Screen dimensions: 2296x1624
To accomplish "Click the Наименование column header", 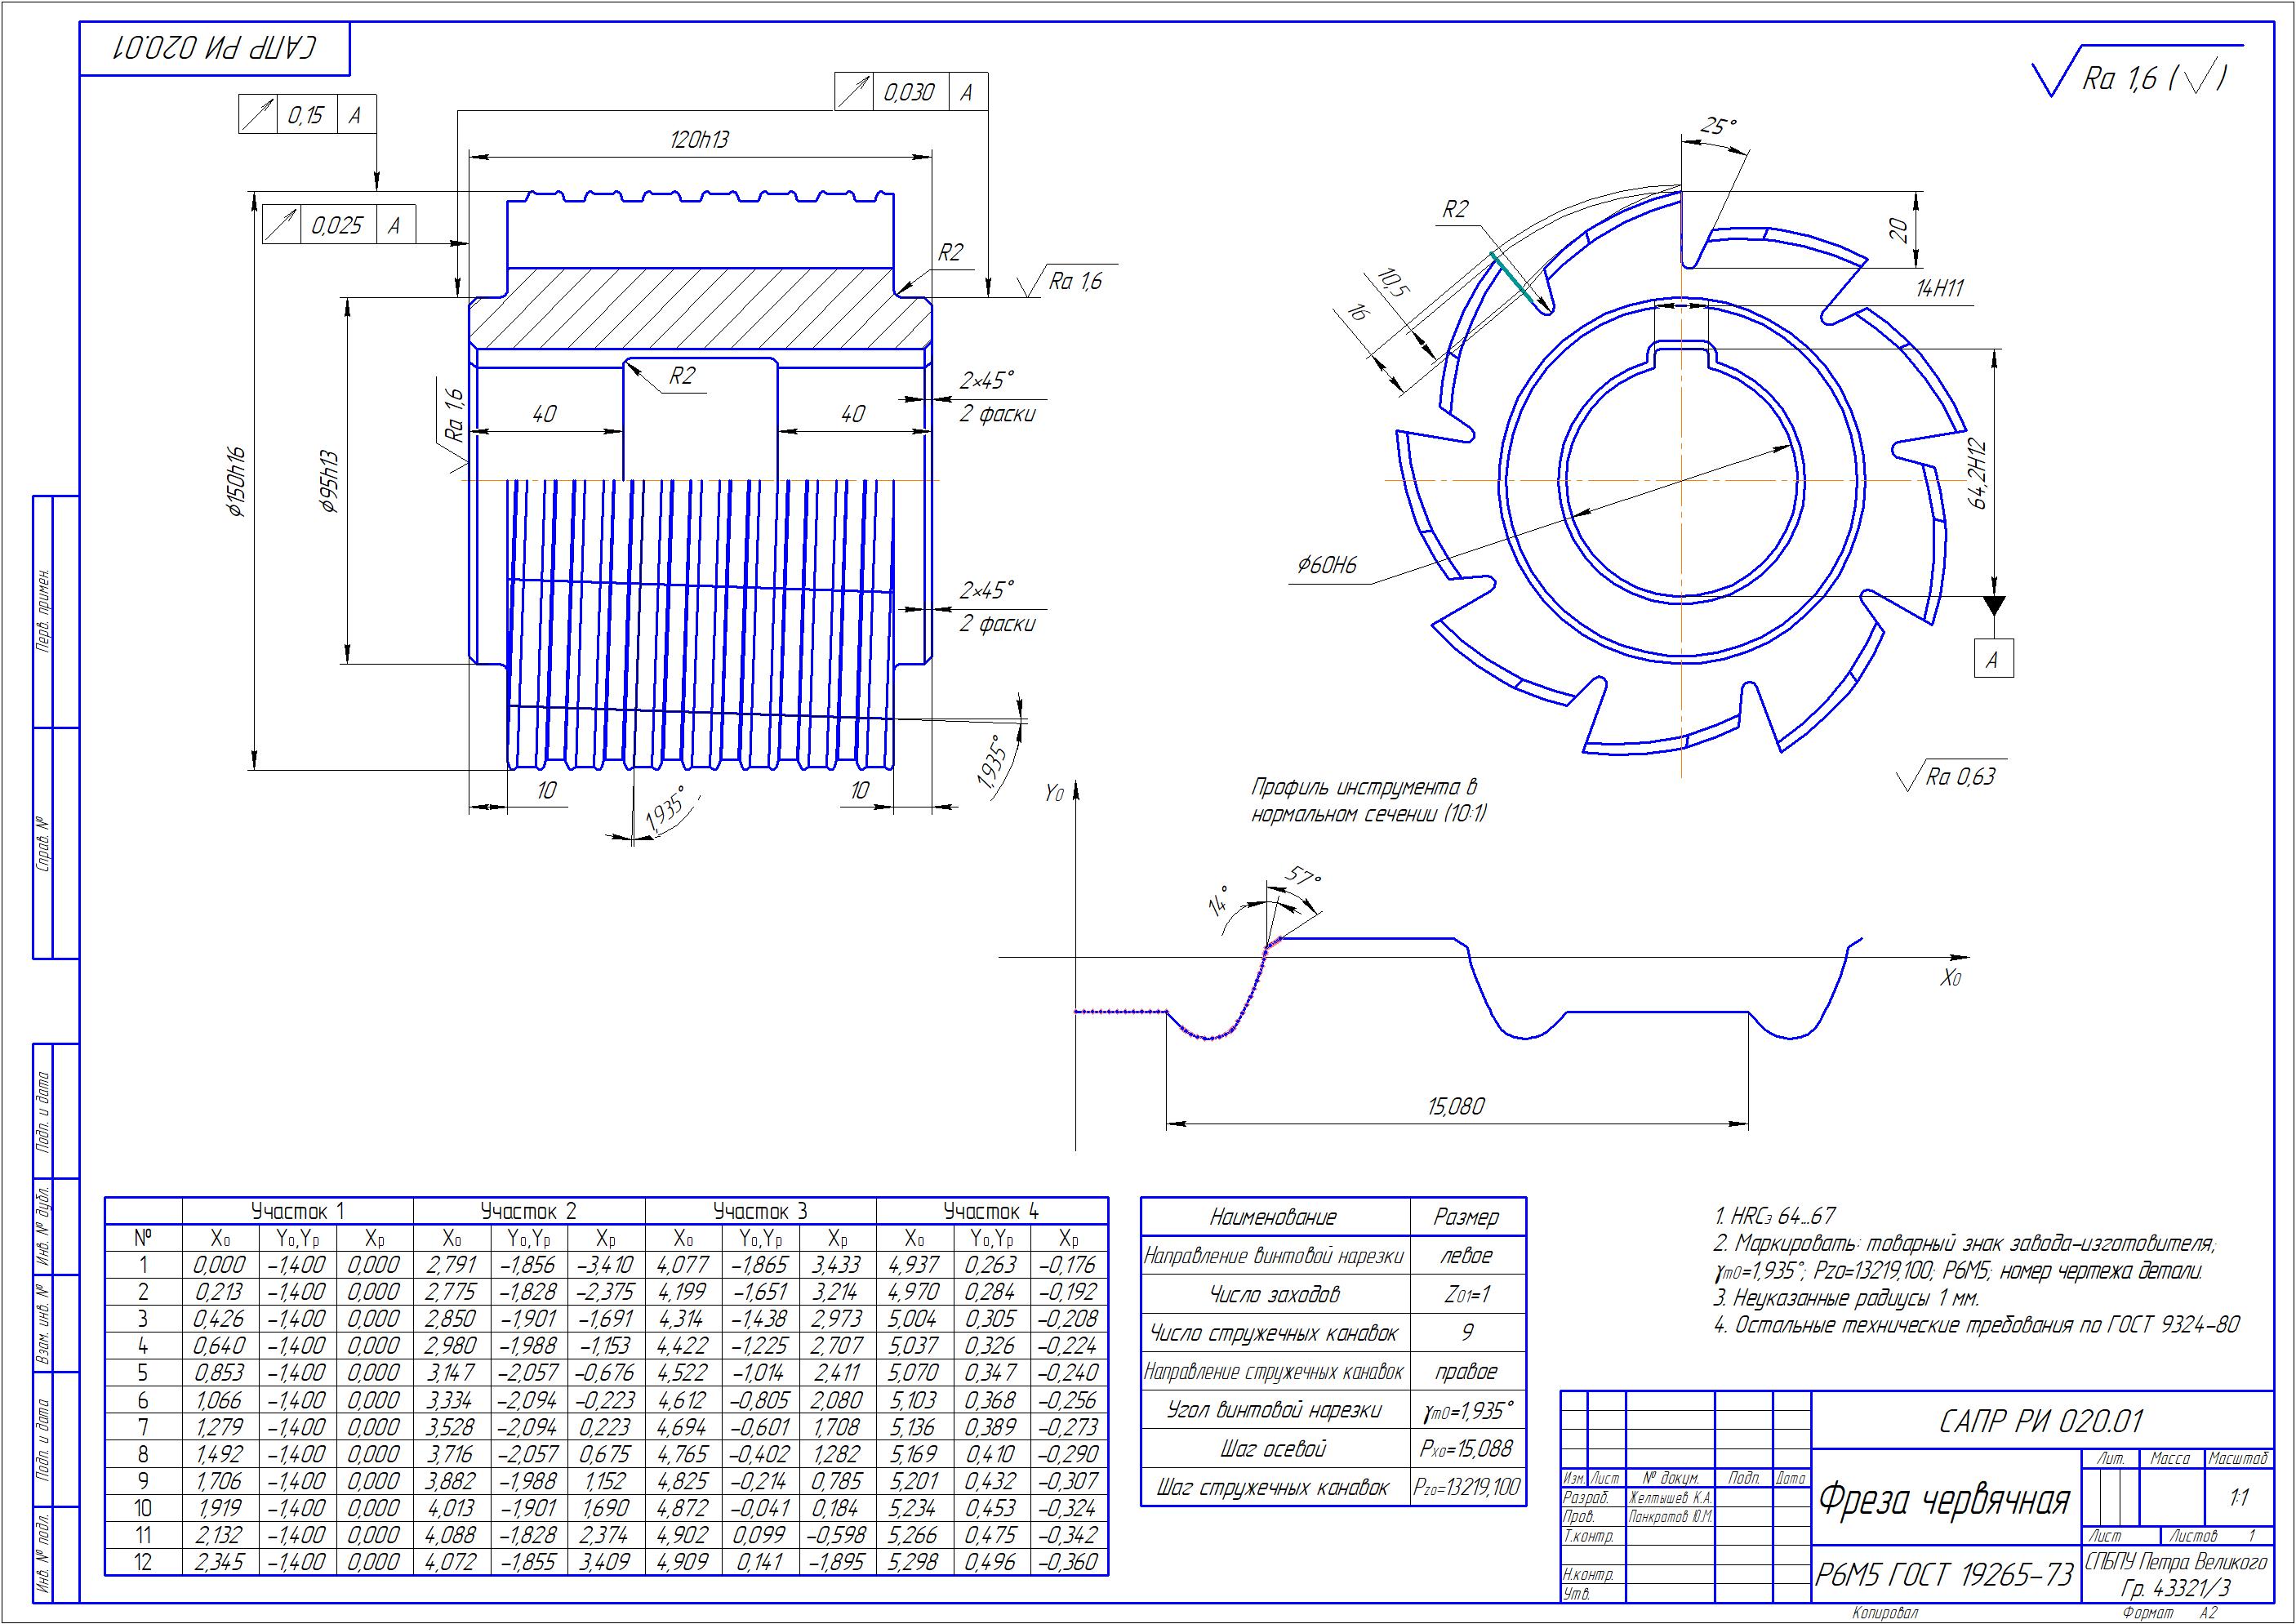I will 1273,1217.
